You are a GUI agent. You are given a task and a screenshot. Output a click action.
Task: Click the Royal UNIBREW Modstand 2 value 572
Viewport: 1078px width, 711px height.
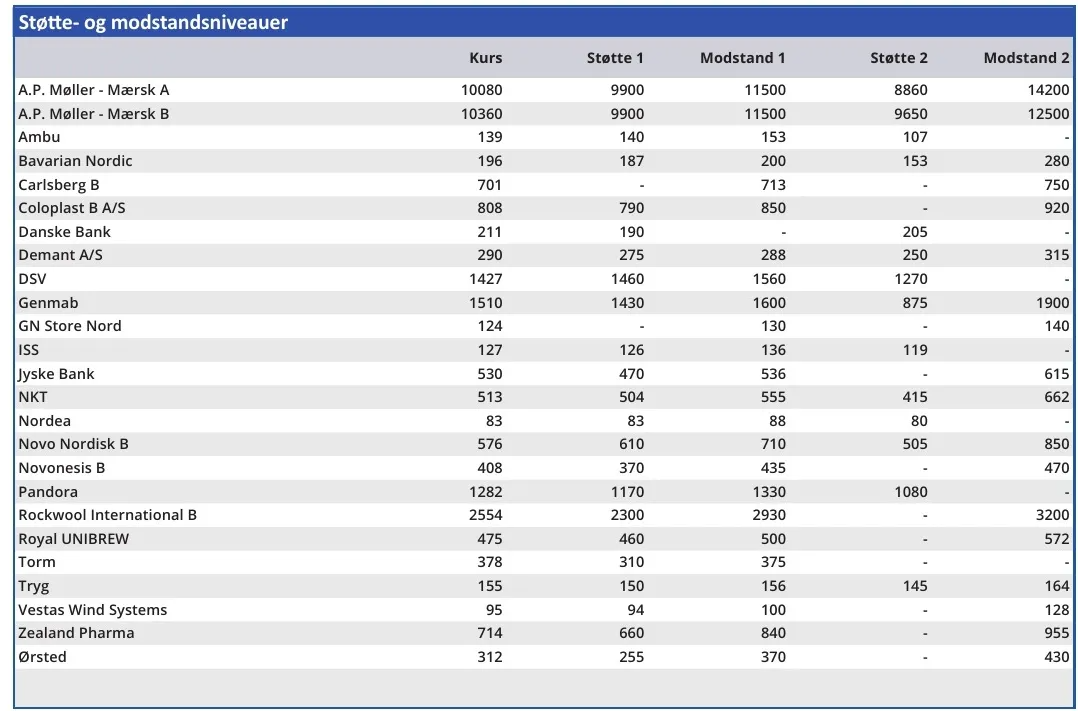[1055, 539]
